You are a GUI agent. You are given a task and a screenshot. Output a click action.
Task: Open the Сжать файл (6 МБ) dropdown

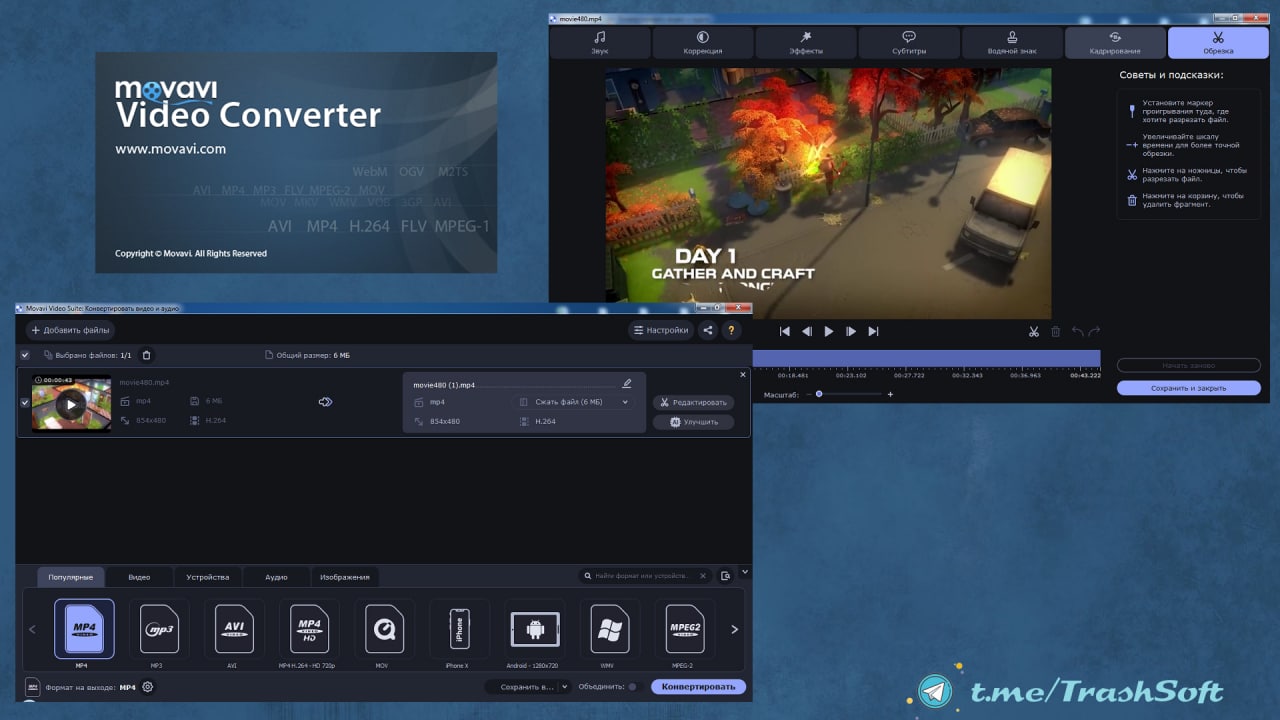coord(573,402)
